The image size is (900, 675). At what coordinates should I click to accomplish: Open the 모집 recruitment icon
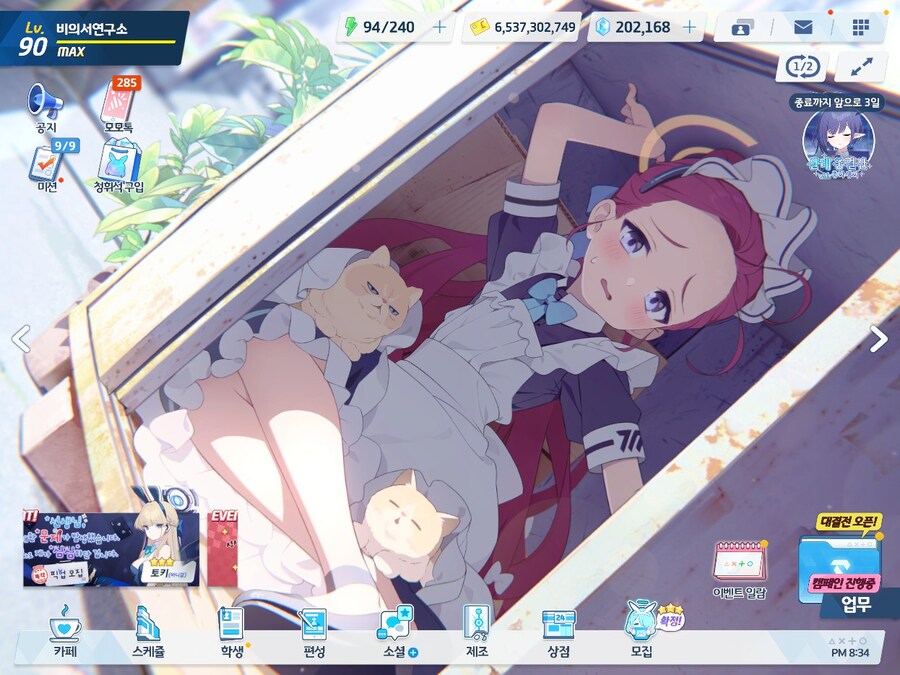(x=642, y=629)
